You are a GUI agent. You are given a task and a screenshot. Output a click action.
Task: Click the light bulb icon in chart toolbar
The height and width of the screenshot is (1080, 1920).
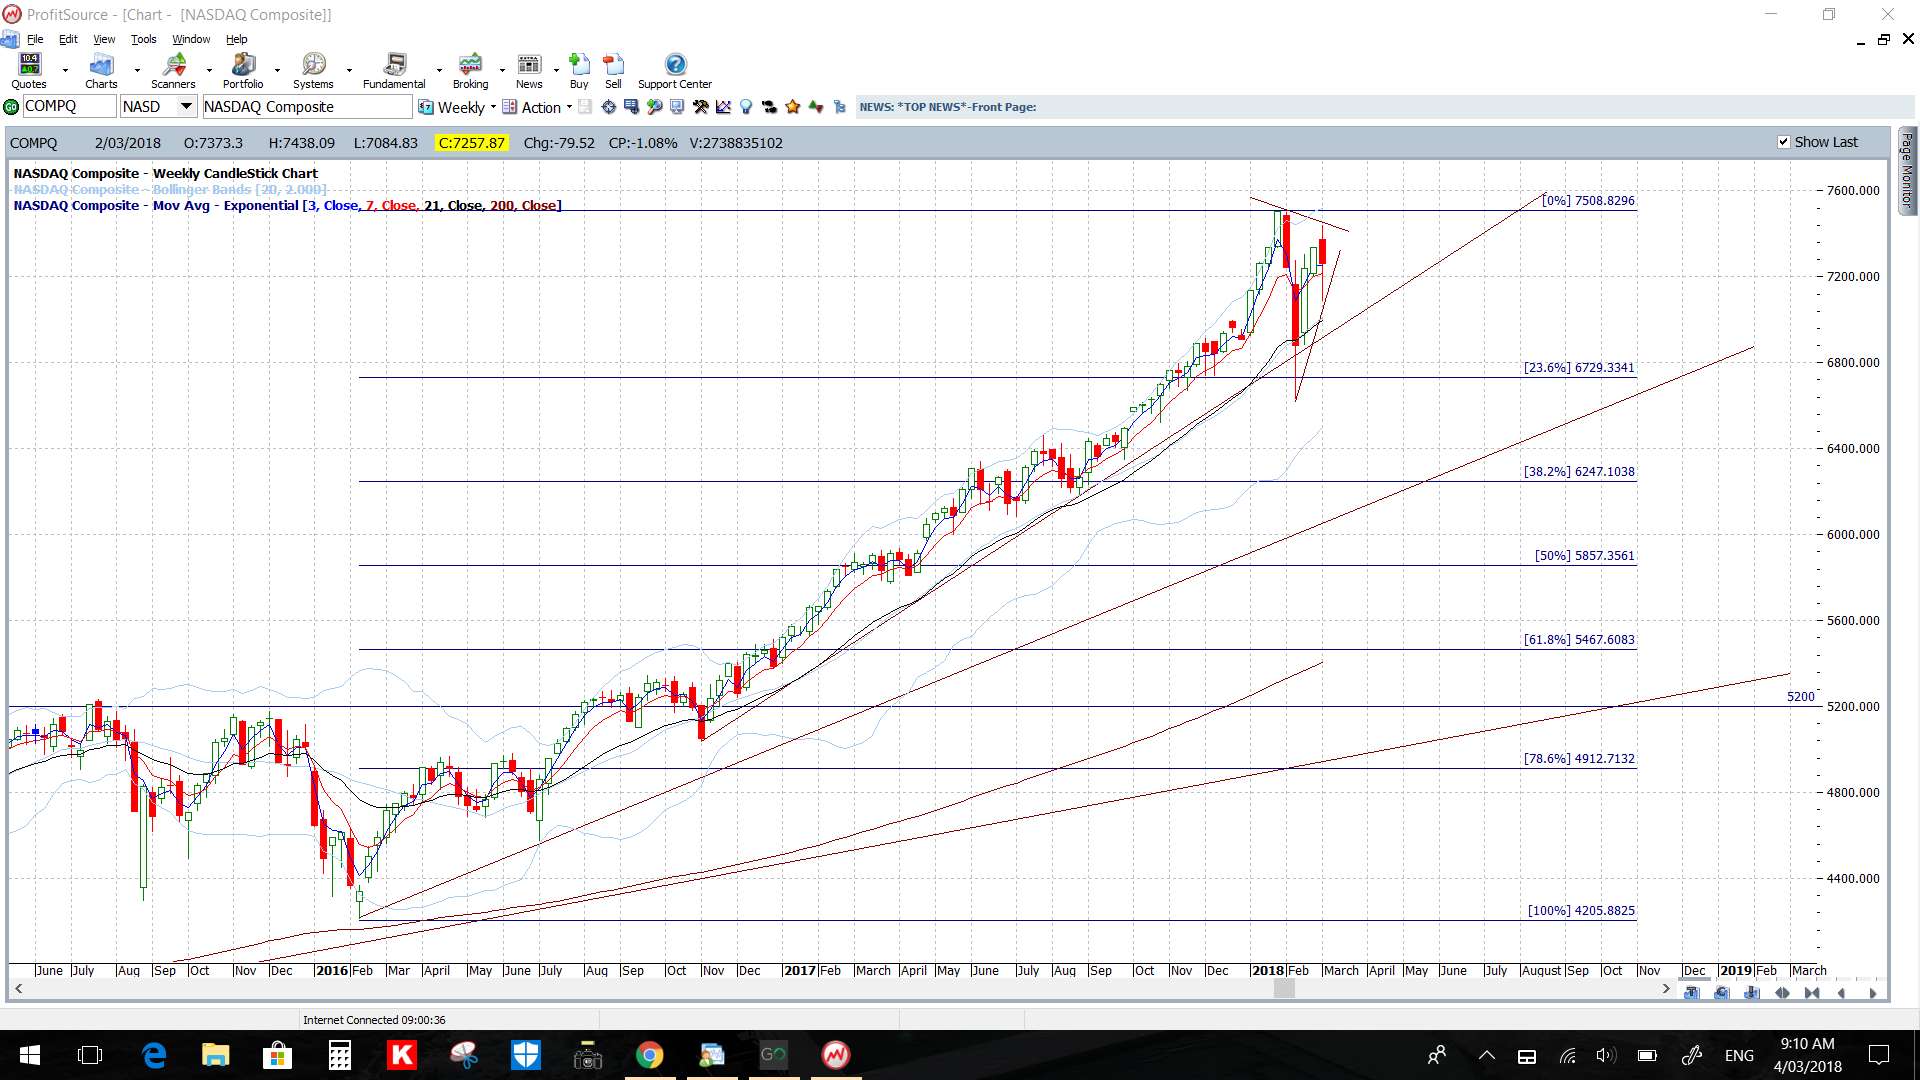pos(745,107)
